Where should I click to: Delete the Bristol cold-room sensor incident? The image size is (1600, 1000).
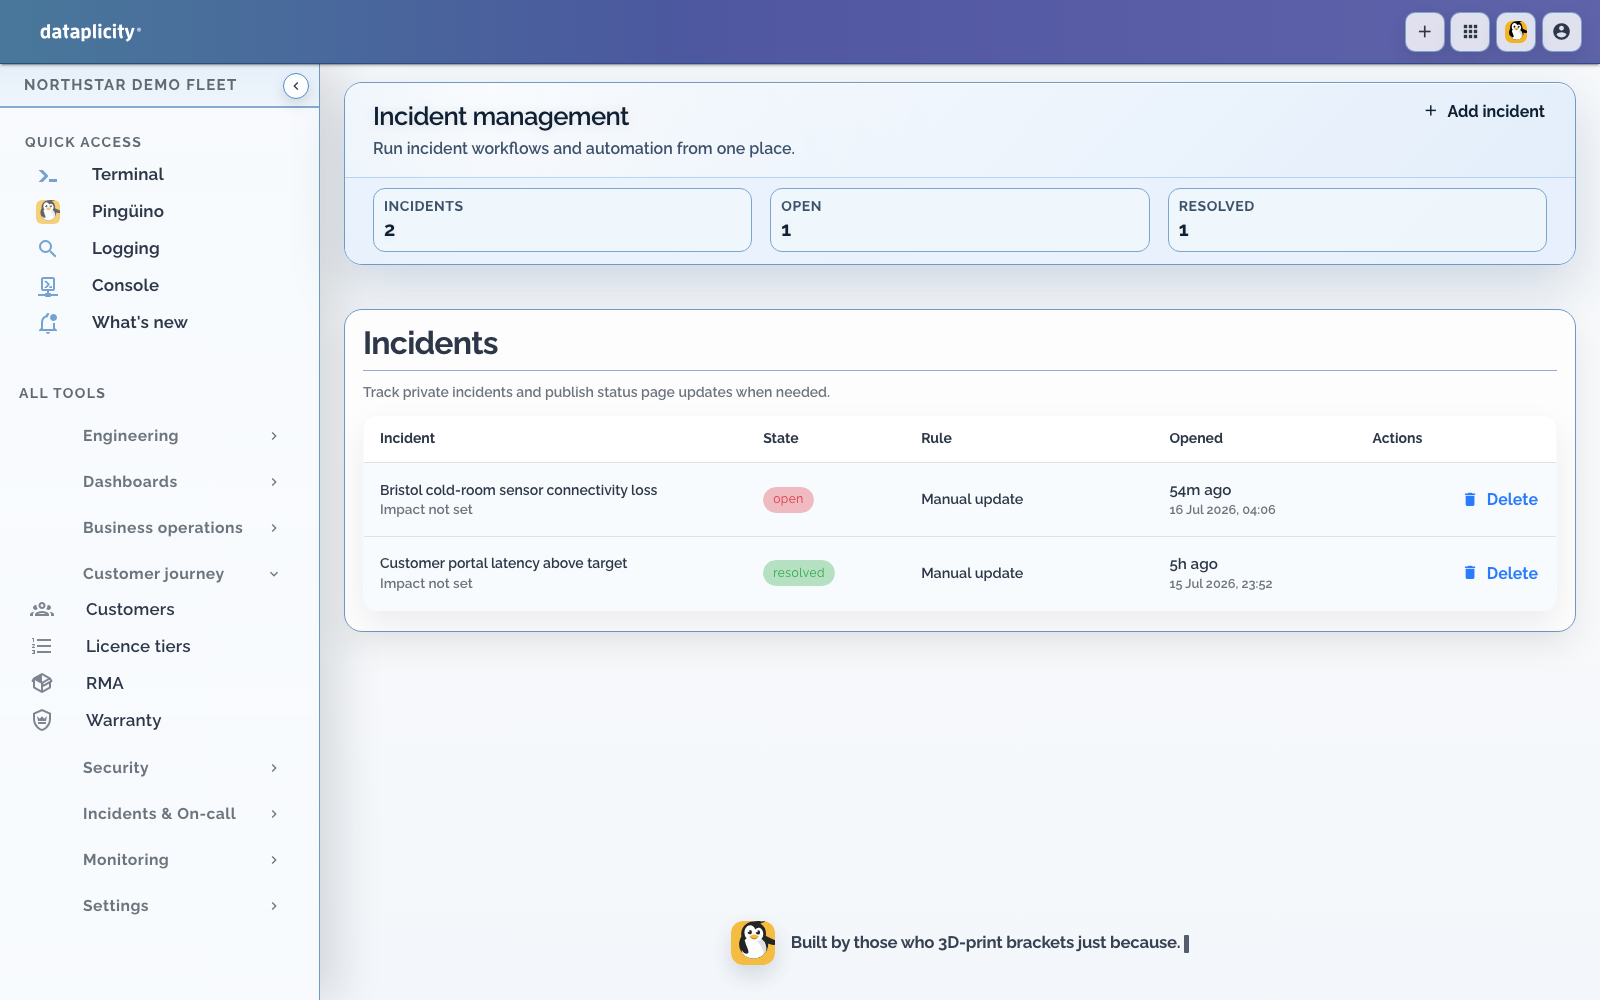(x=1500, y=499)
